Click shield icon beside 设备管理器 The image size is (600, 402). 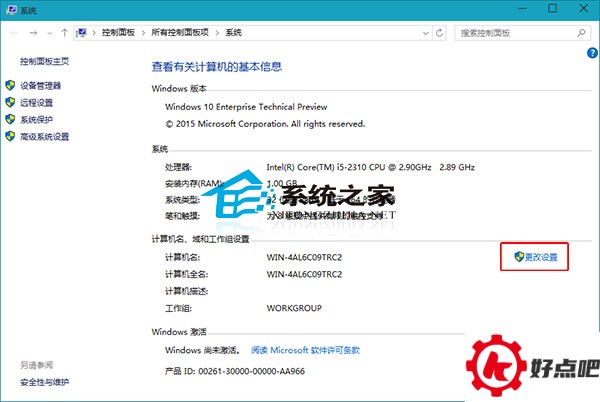click(x=10, y=85)
